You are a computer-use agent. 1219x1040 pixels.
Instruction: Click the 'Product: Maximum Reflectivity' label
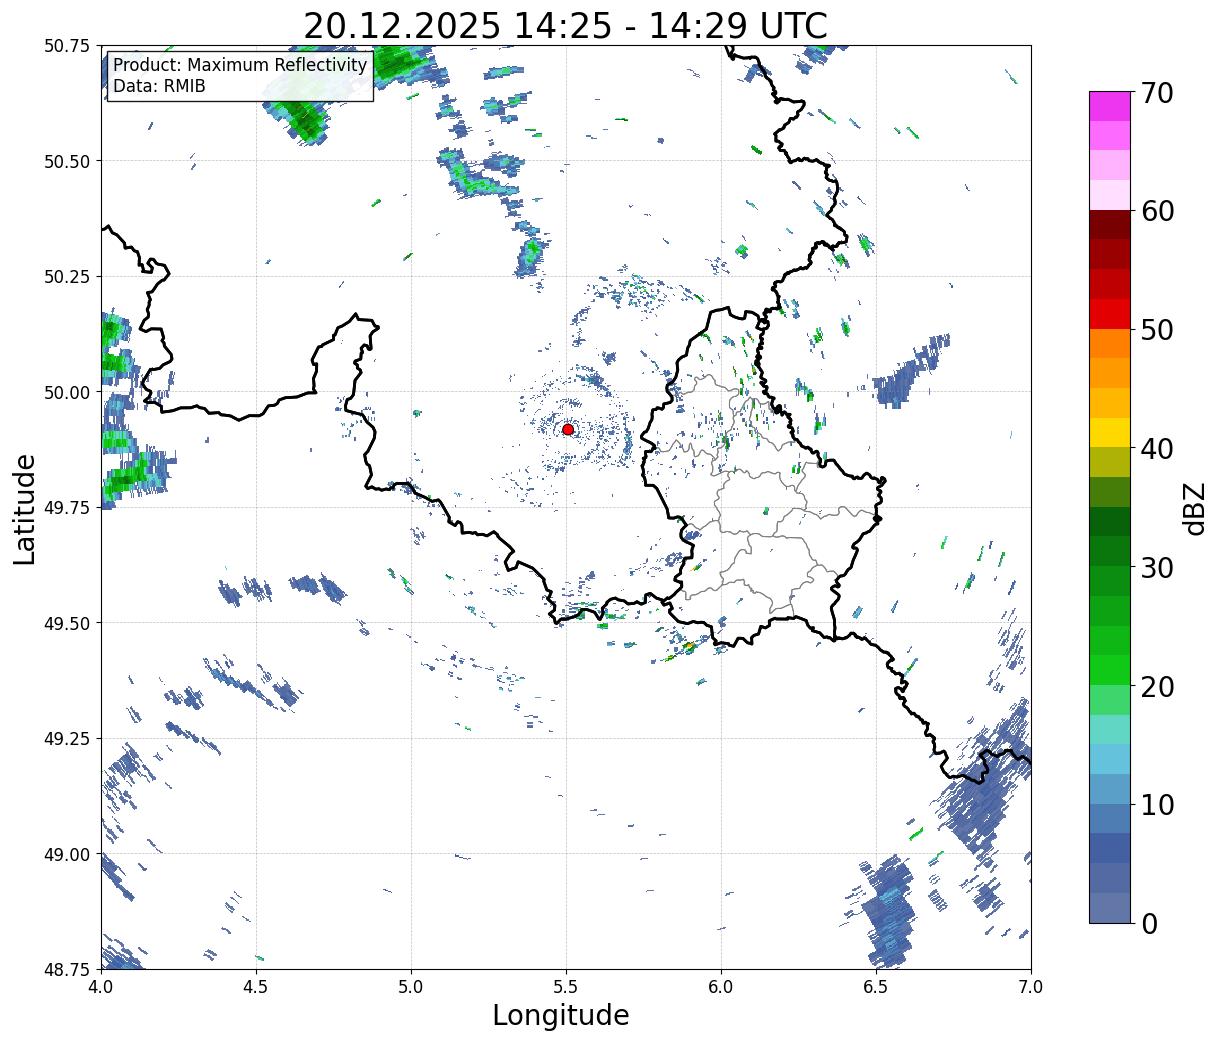pyautogui.click(x=240, y=66)
